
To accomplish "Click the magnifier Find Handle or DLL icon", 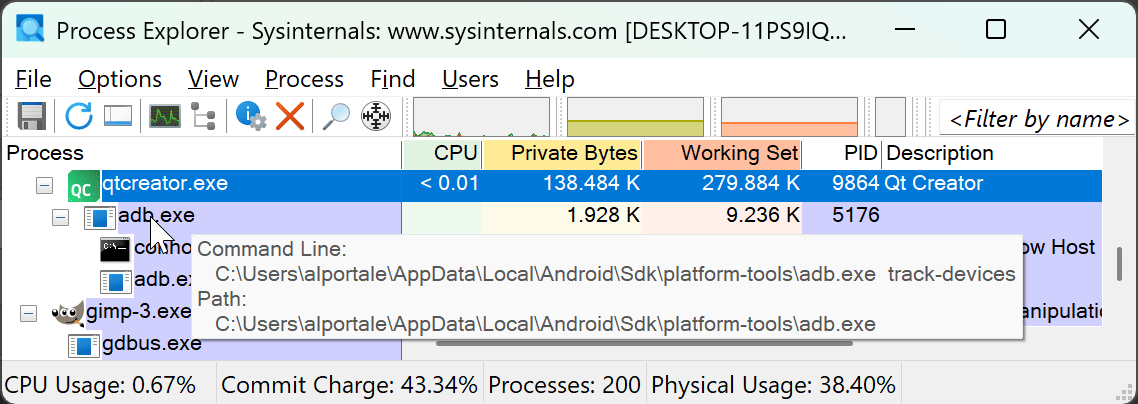I will [336, 116].
